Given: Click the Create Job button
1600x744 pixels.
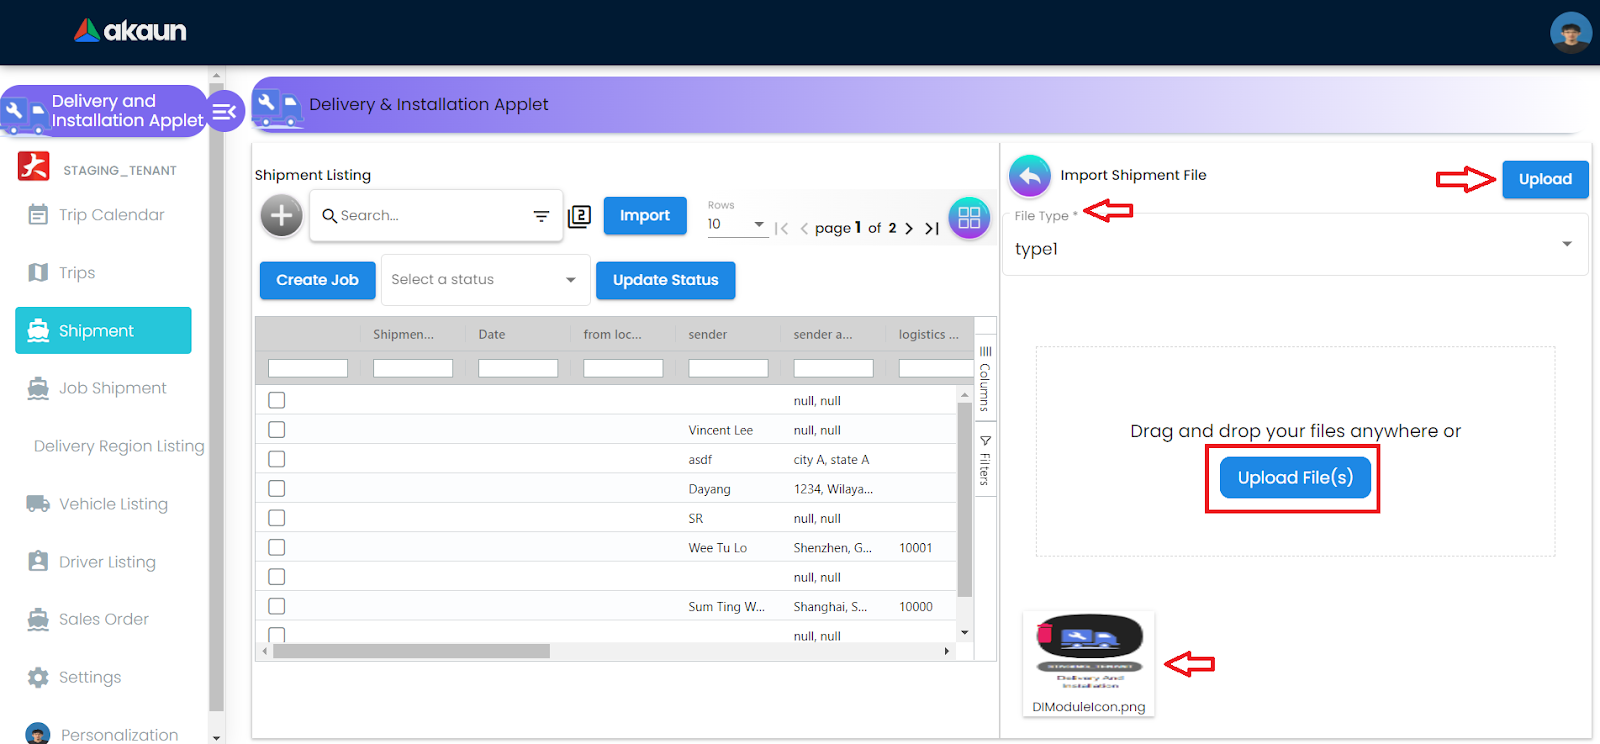Looking at the screenshot, I should tap(317, 280).
